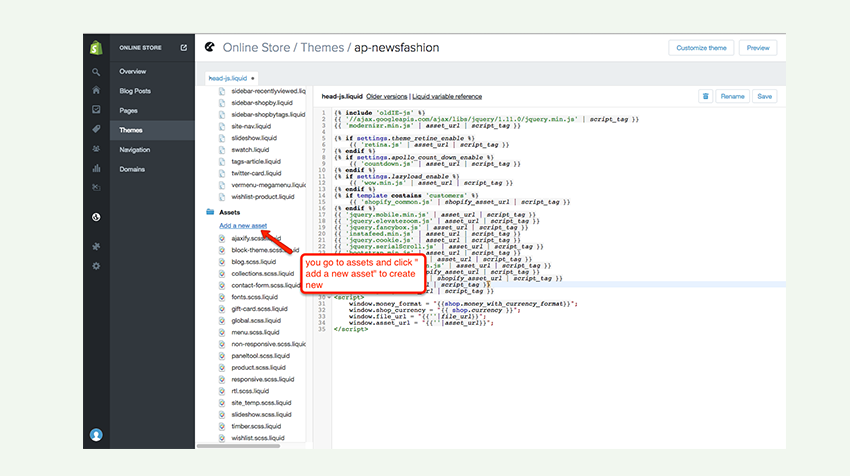The image size is (850, 476).
Task: Click asset icon of timber.scss.liquid
Action: pyautogui.click(x=222, y=426)
